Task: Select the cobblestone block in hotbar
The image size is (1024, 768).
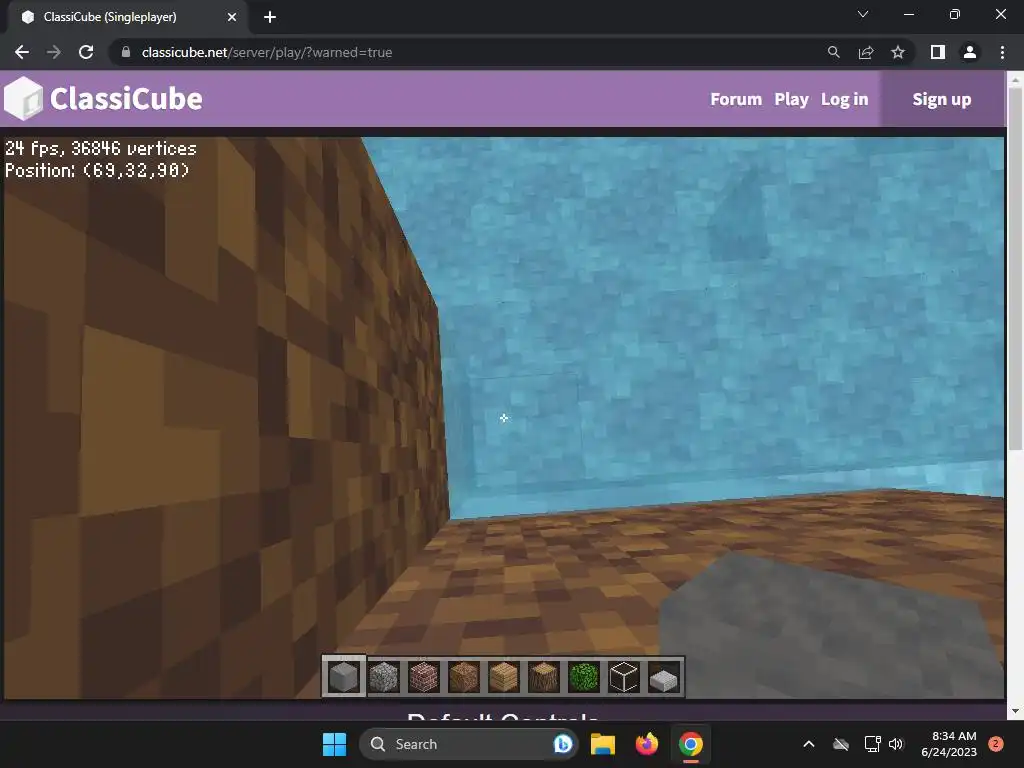Action: point(384,677)
